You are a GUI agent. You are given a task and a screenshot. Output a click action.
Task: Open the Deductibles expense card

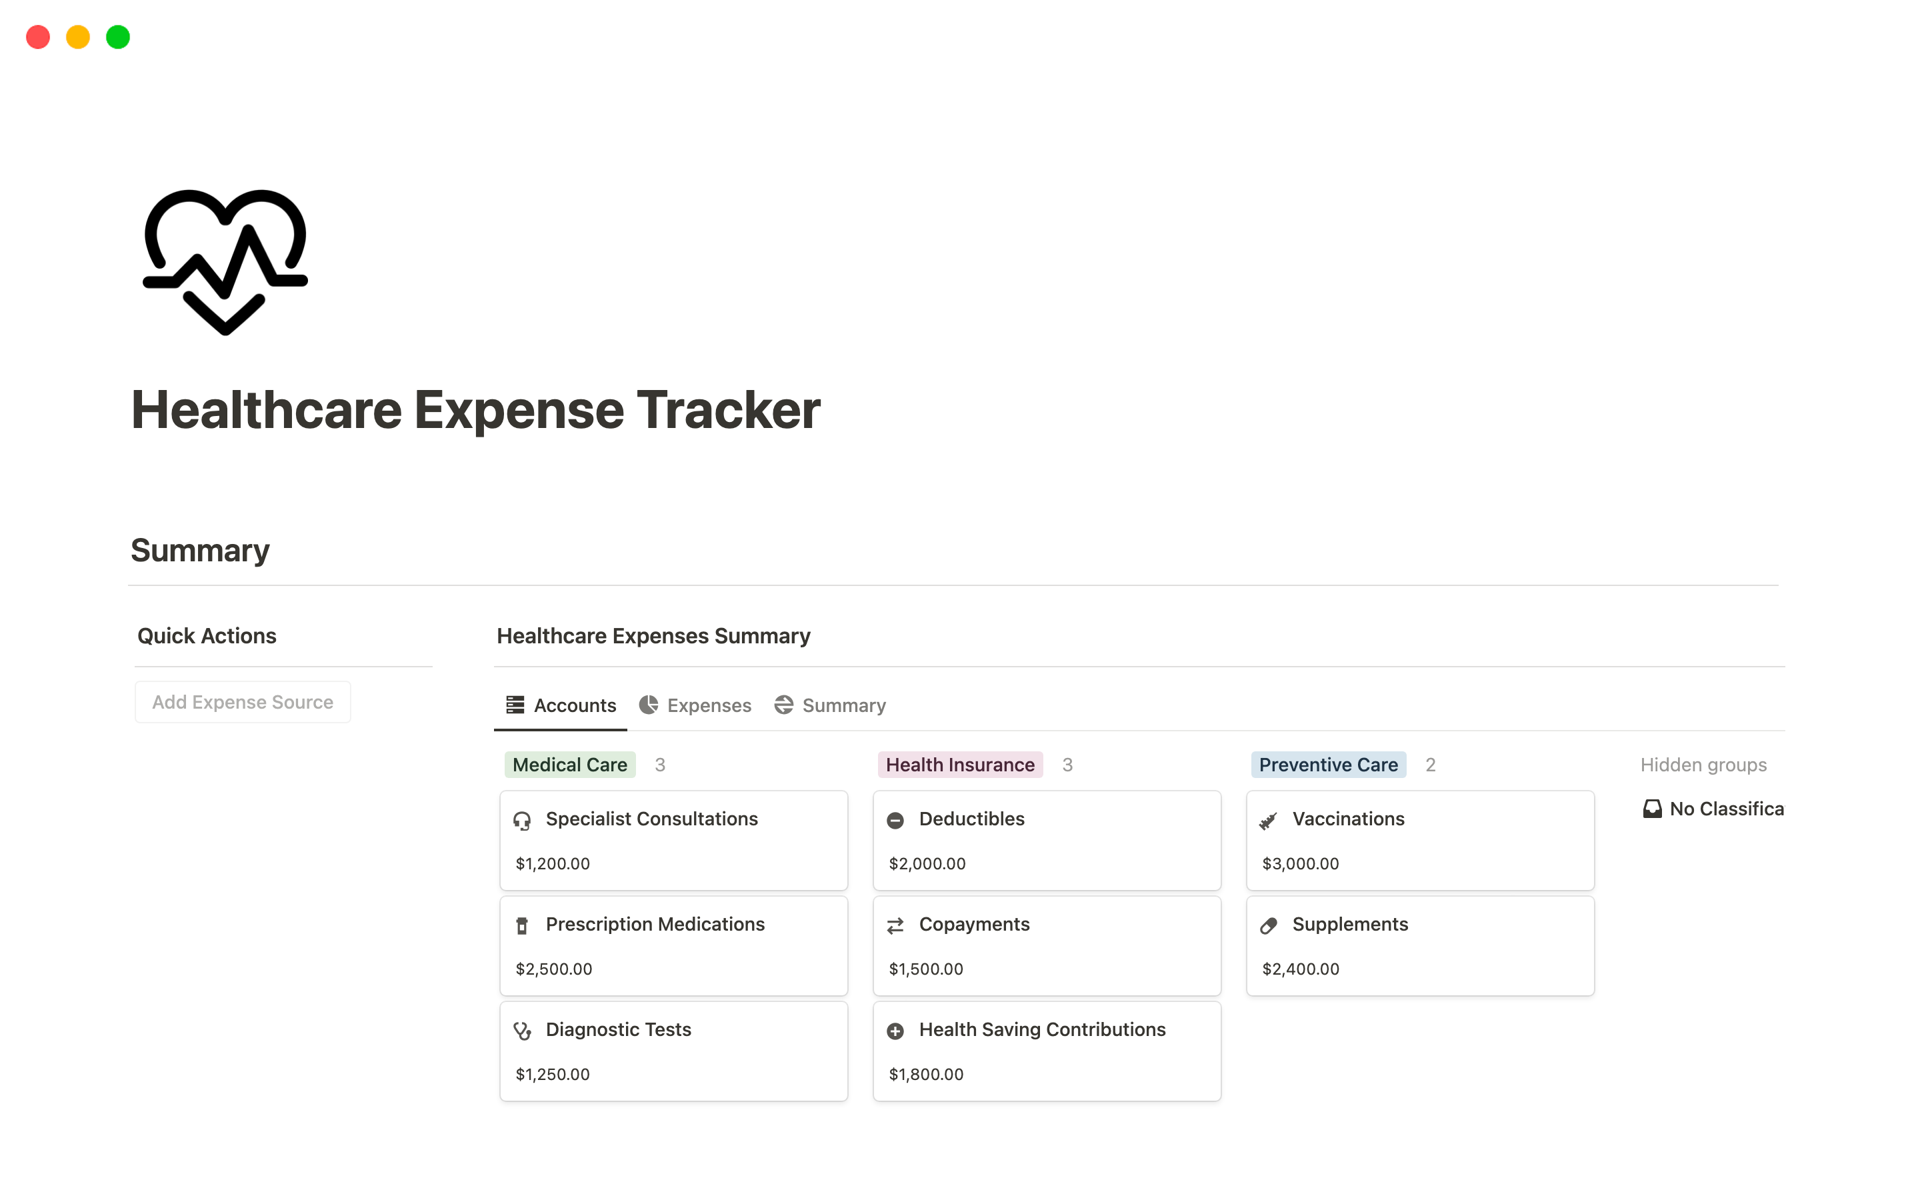pyautogui.click(x=1046, y=840)
